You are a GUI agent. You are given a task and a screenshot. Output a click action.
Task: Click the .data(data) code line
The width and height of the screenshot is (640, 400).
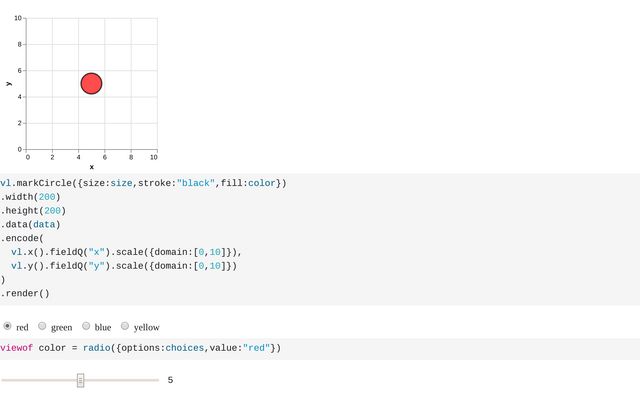tap(30, 225)
